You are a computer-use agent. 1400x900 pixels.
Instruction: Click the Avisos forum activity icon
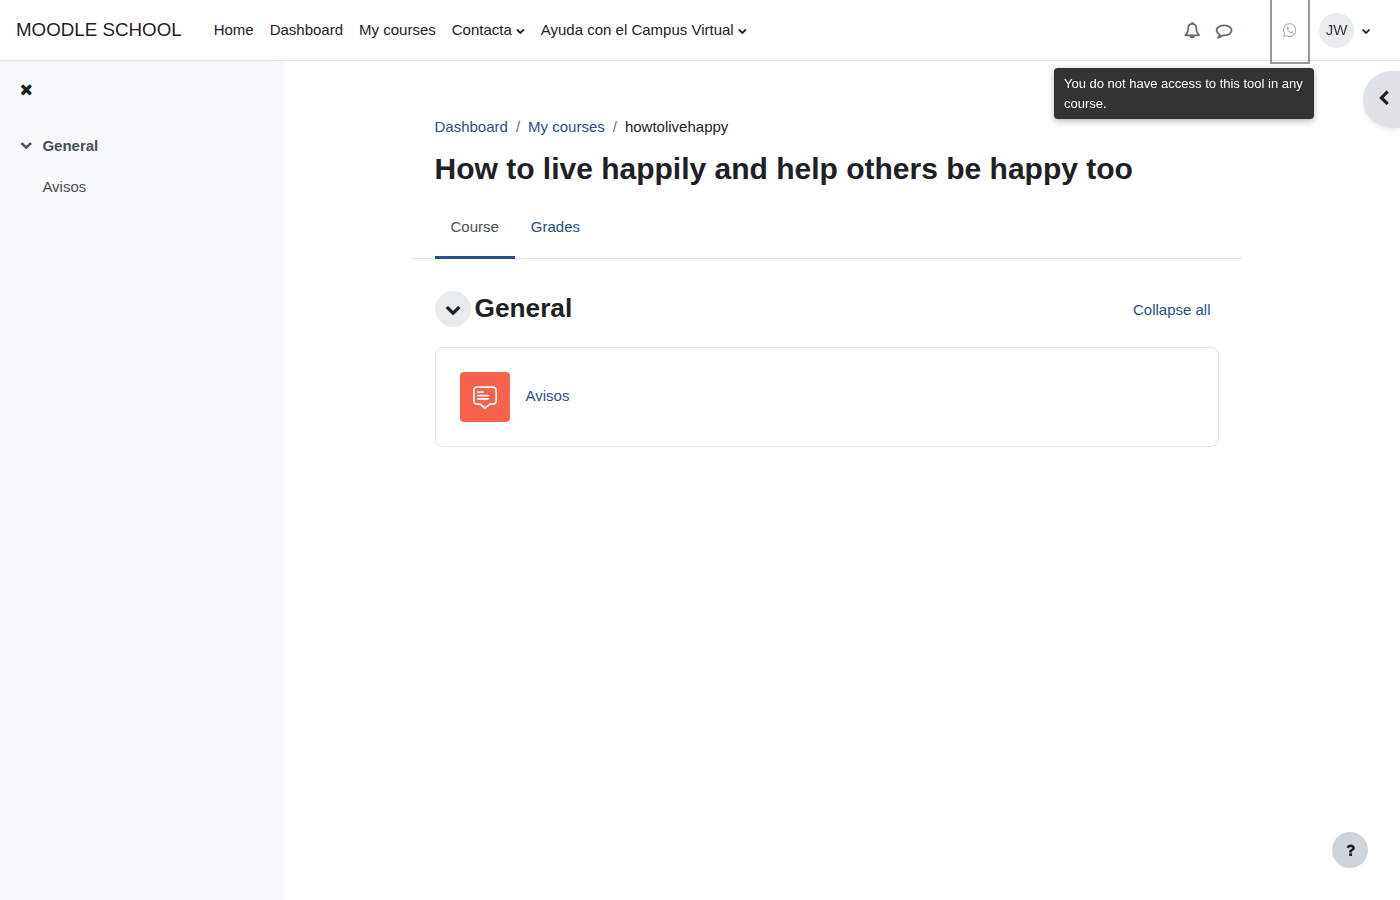tap(485, 397)
